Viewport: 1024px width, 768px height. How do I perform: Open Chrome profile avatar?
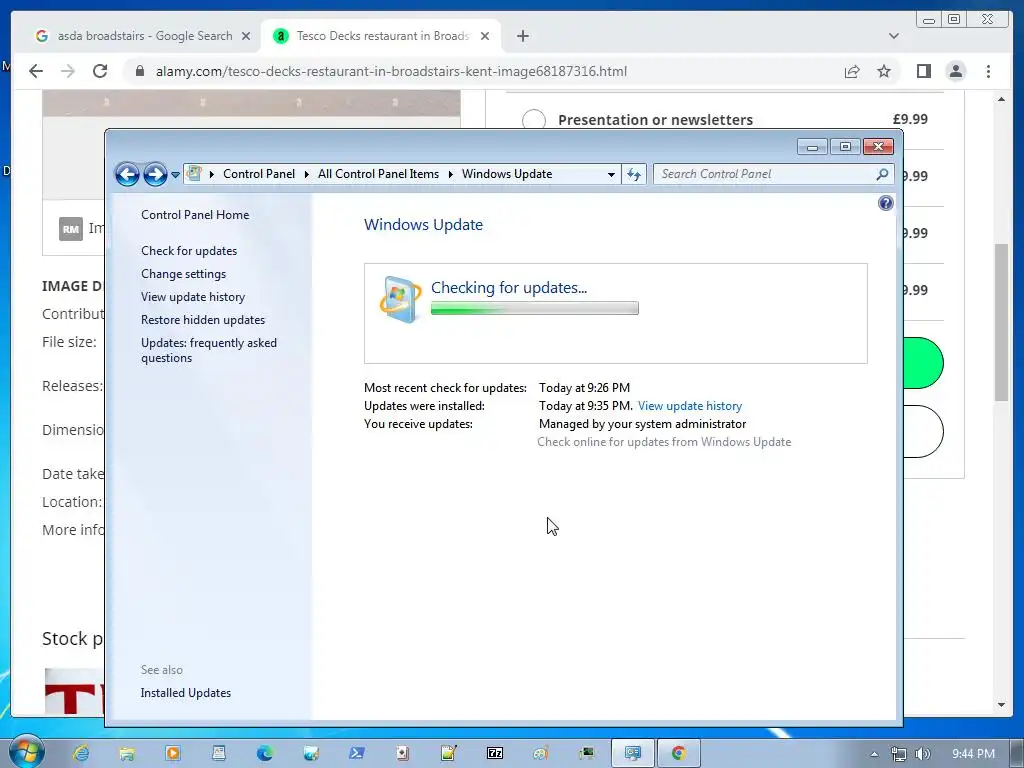tap(955, 71)
